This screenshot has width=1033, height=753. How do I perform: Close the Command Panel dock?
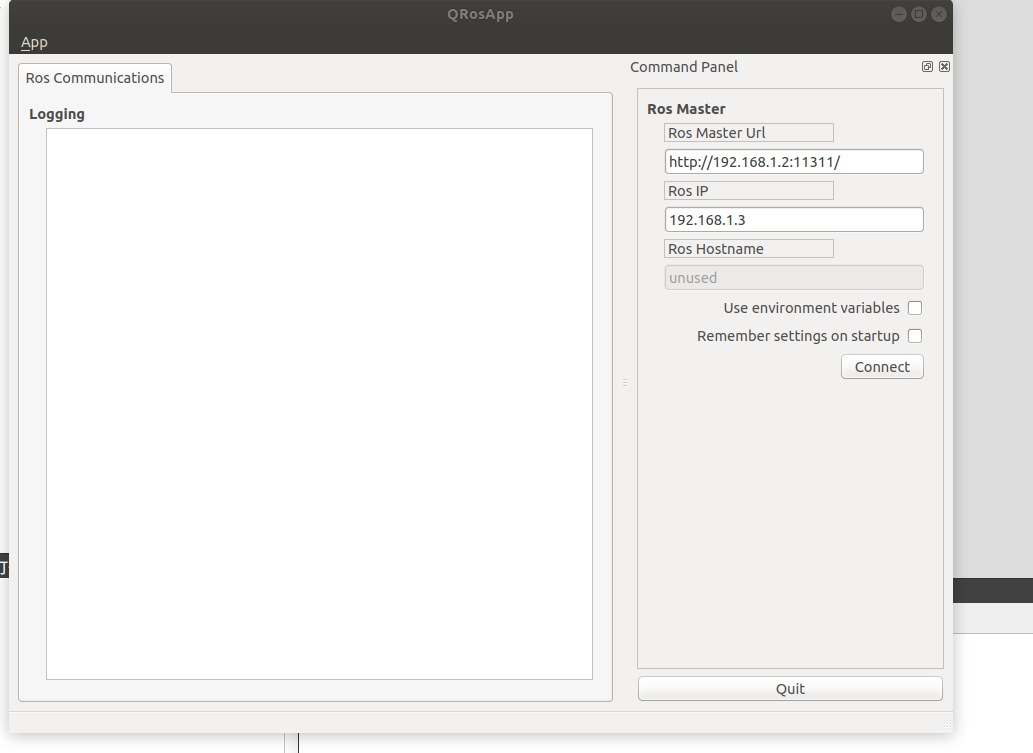(944, 67)
